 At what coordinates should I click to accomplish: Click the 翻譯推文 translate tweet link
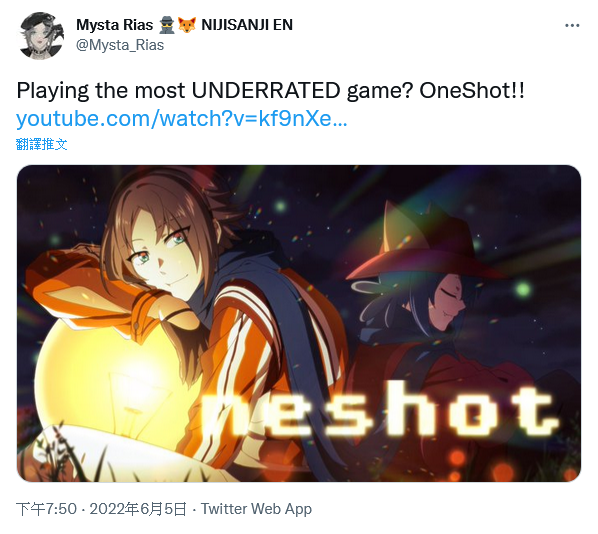tap(42, 145)
